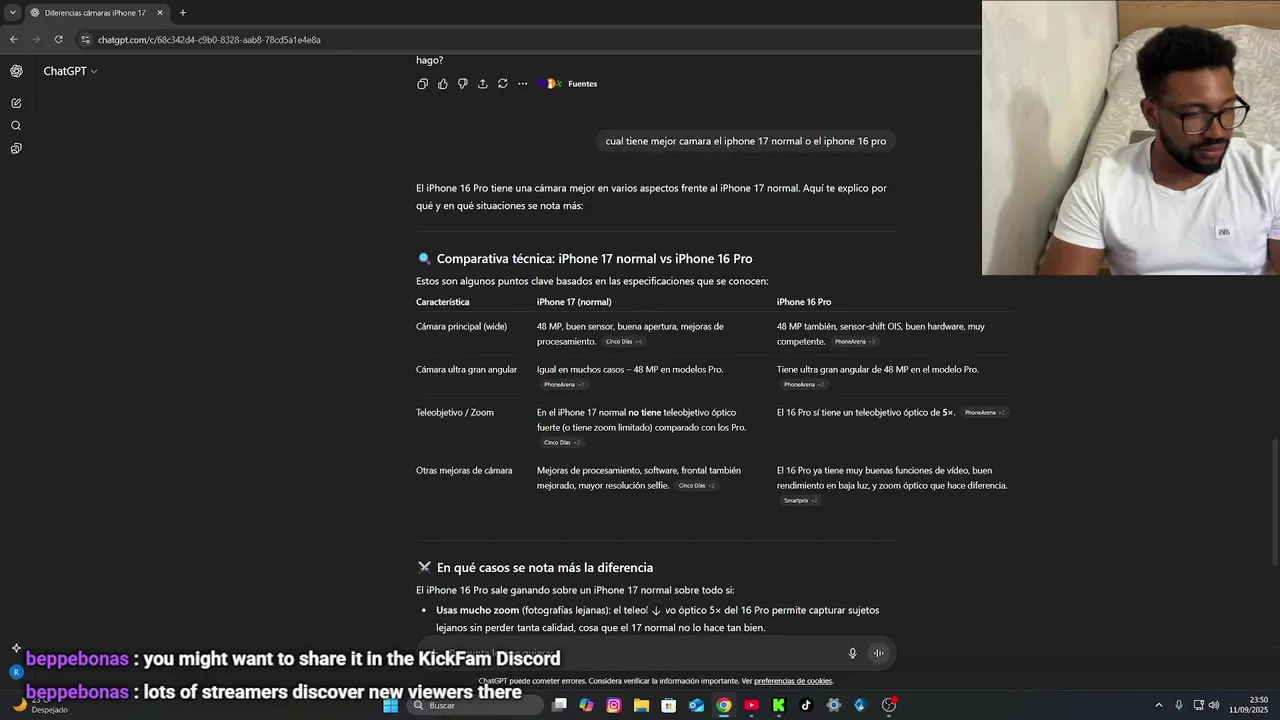Give a thumbs up to the response
This screenshot has height=720, width=1280.
point(442,84)
